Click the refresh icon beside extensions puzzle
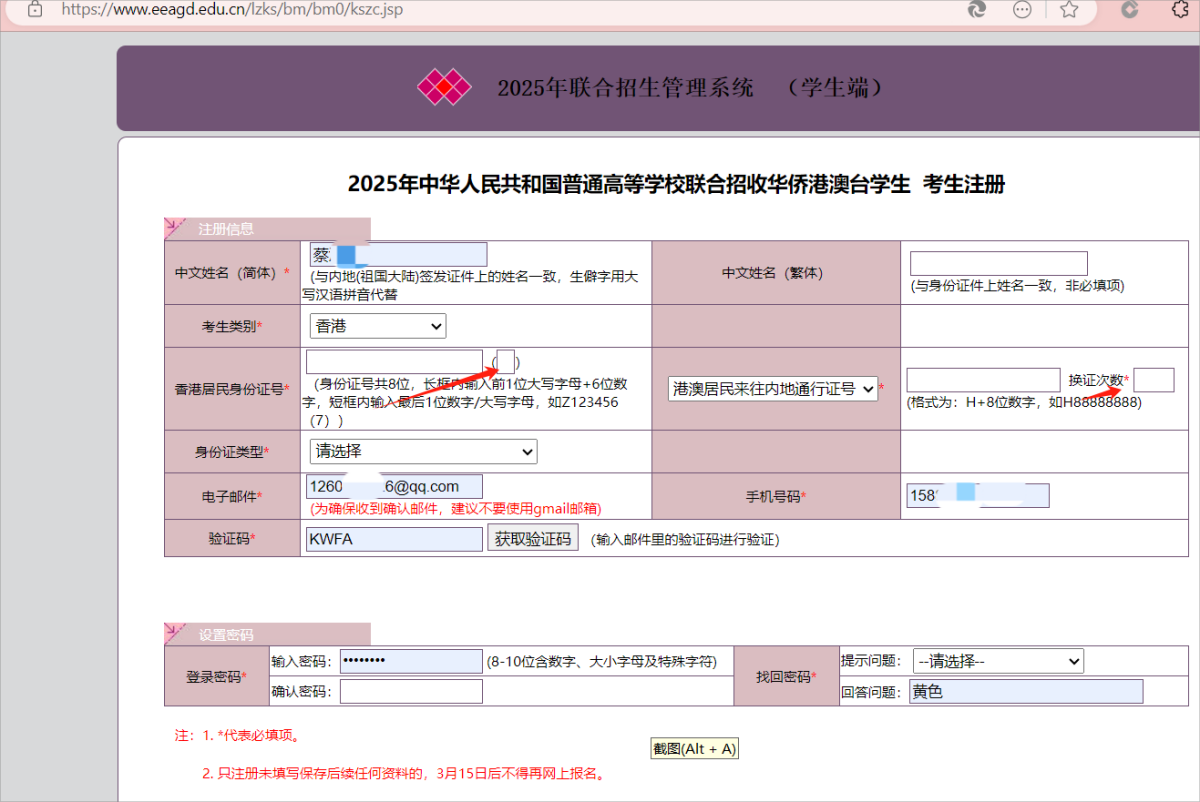 coord(1130,9)
